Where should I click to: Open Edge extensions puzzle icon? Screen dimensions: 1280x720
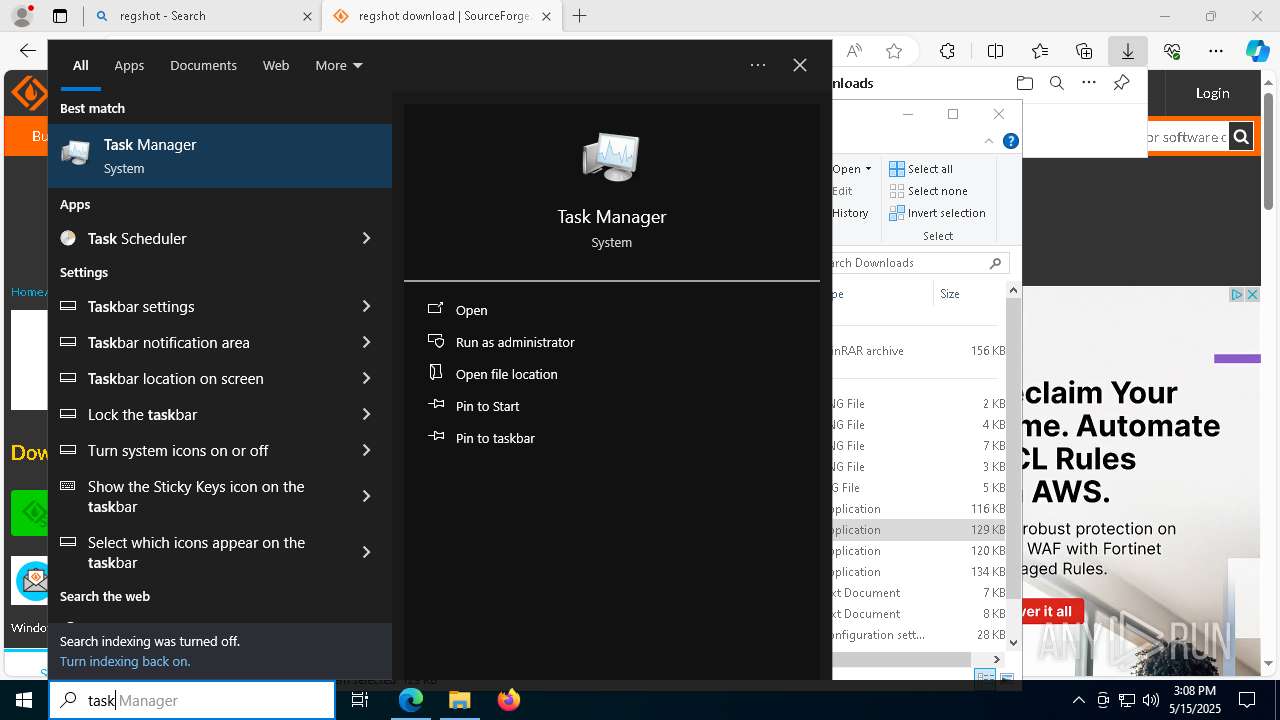(x=947, y=51)
